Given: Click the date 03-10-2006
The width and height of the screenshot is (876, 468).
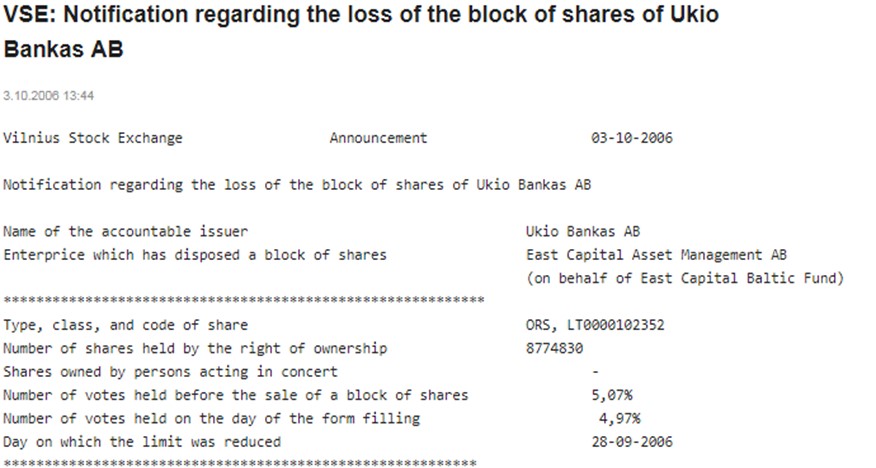Looking at the screenshot, I should (632, 138).
